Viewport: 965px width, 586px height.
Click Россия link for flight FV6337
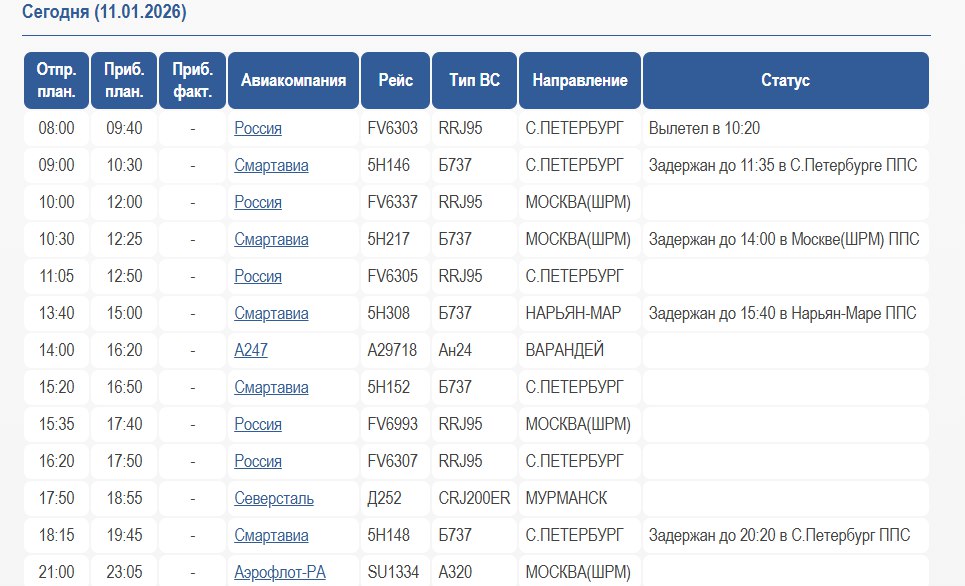click(258, 202)
